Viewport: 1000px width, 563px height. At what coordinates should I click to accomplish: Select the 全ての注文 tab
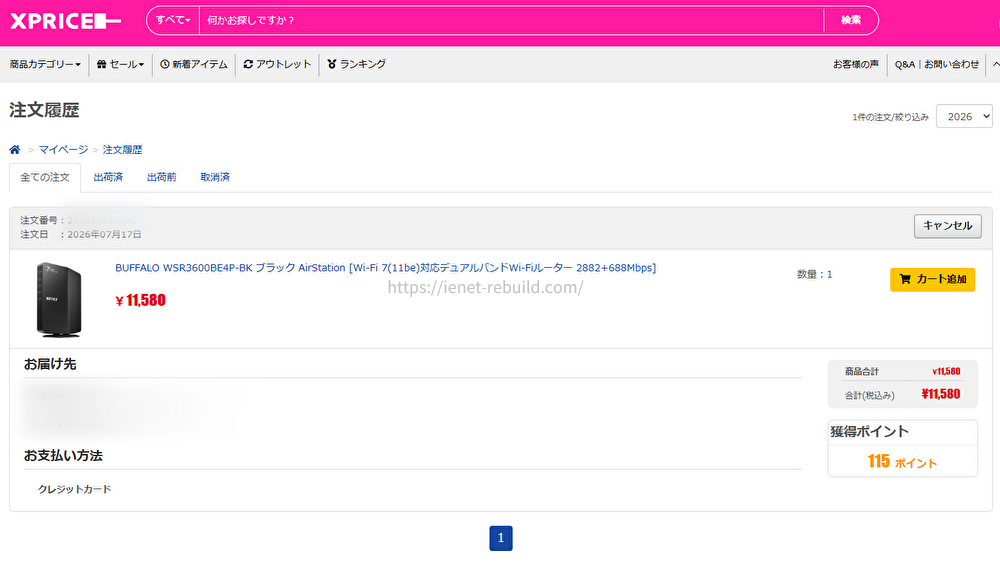tap(45, 177)
